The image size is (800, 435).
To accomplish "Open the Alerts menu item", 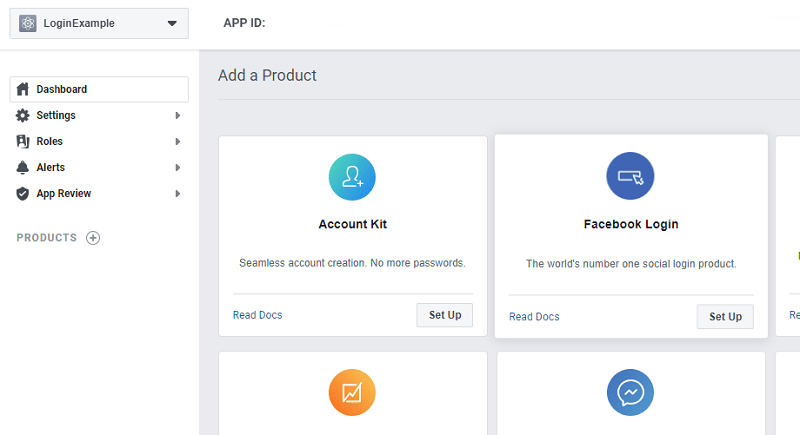I will coord(99,167).
